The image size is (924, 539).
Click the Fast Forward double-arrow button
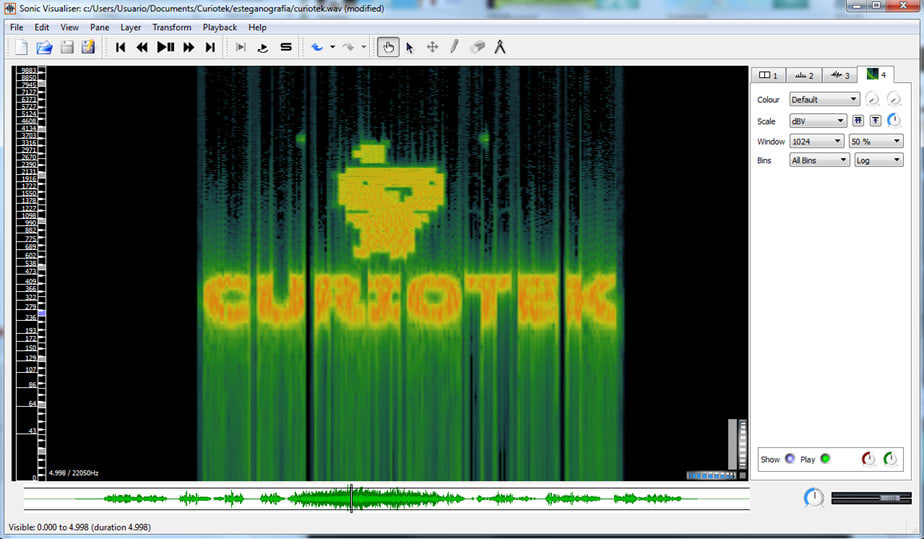(x=189, y=47)
